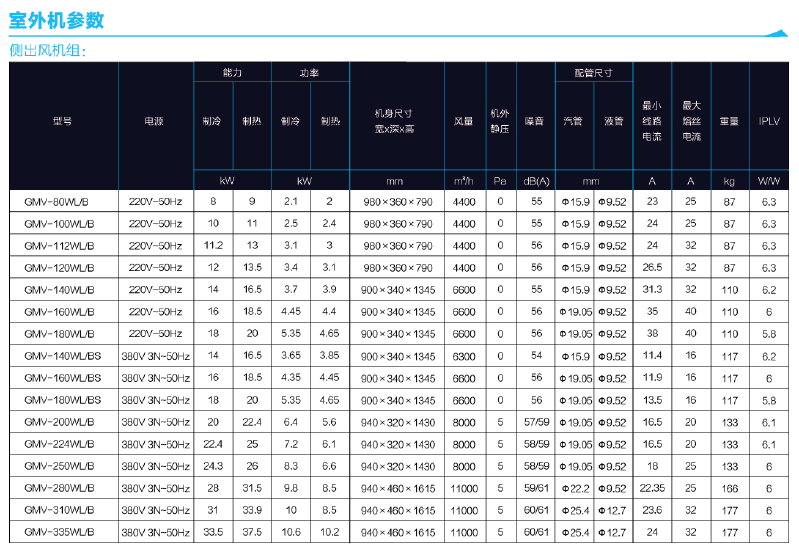The height and width of the screenshot is (555, 799).
Task: Click current 26.5 in GMV-120WL/B row
Action: coord(652,267)
